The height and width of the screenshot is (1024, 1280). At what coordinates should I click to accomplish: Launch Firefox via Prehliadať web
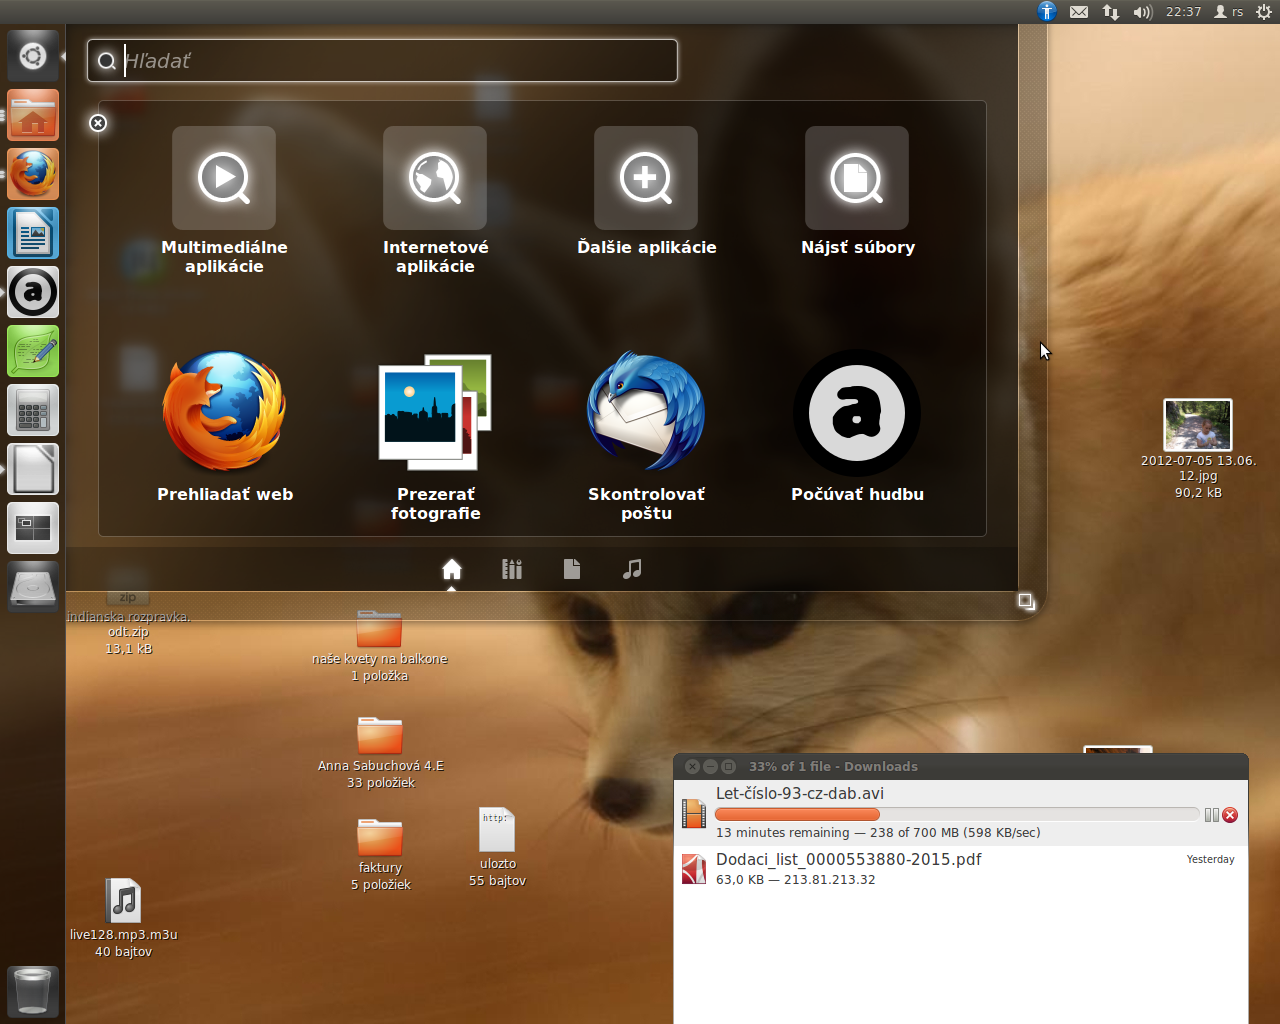[224, 411]
